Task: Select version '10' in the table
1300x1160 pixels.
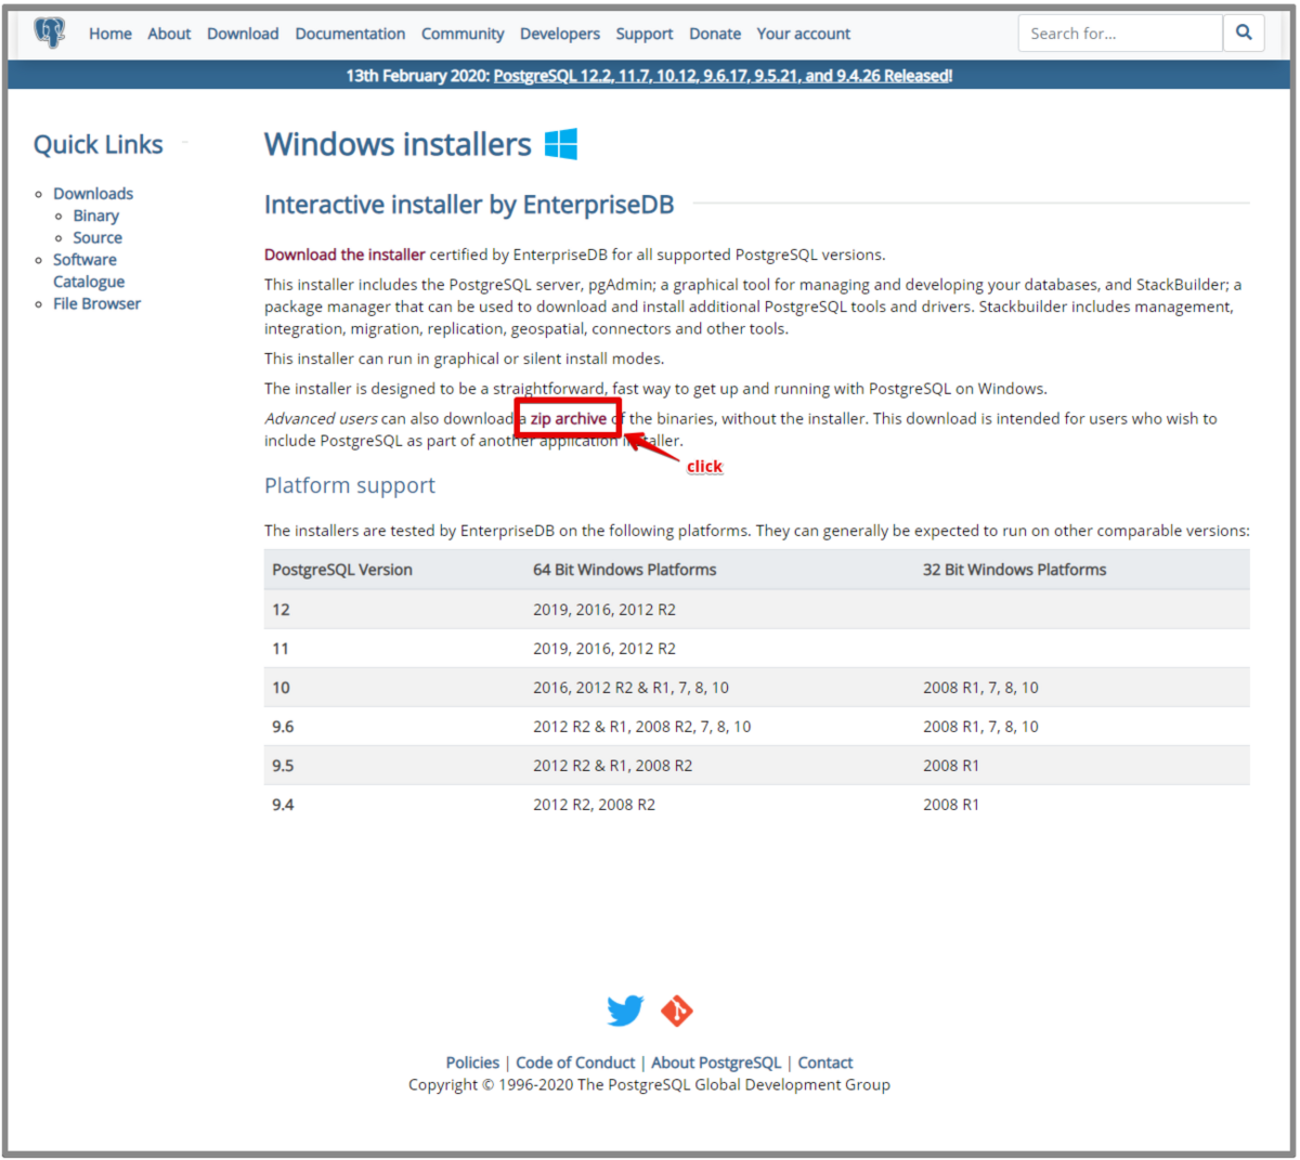Action: [281, 687]
